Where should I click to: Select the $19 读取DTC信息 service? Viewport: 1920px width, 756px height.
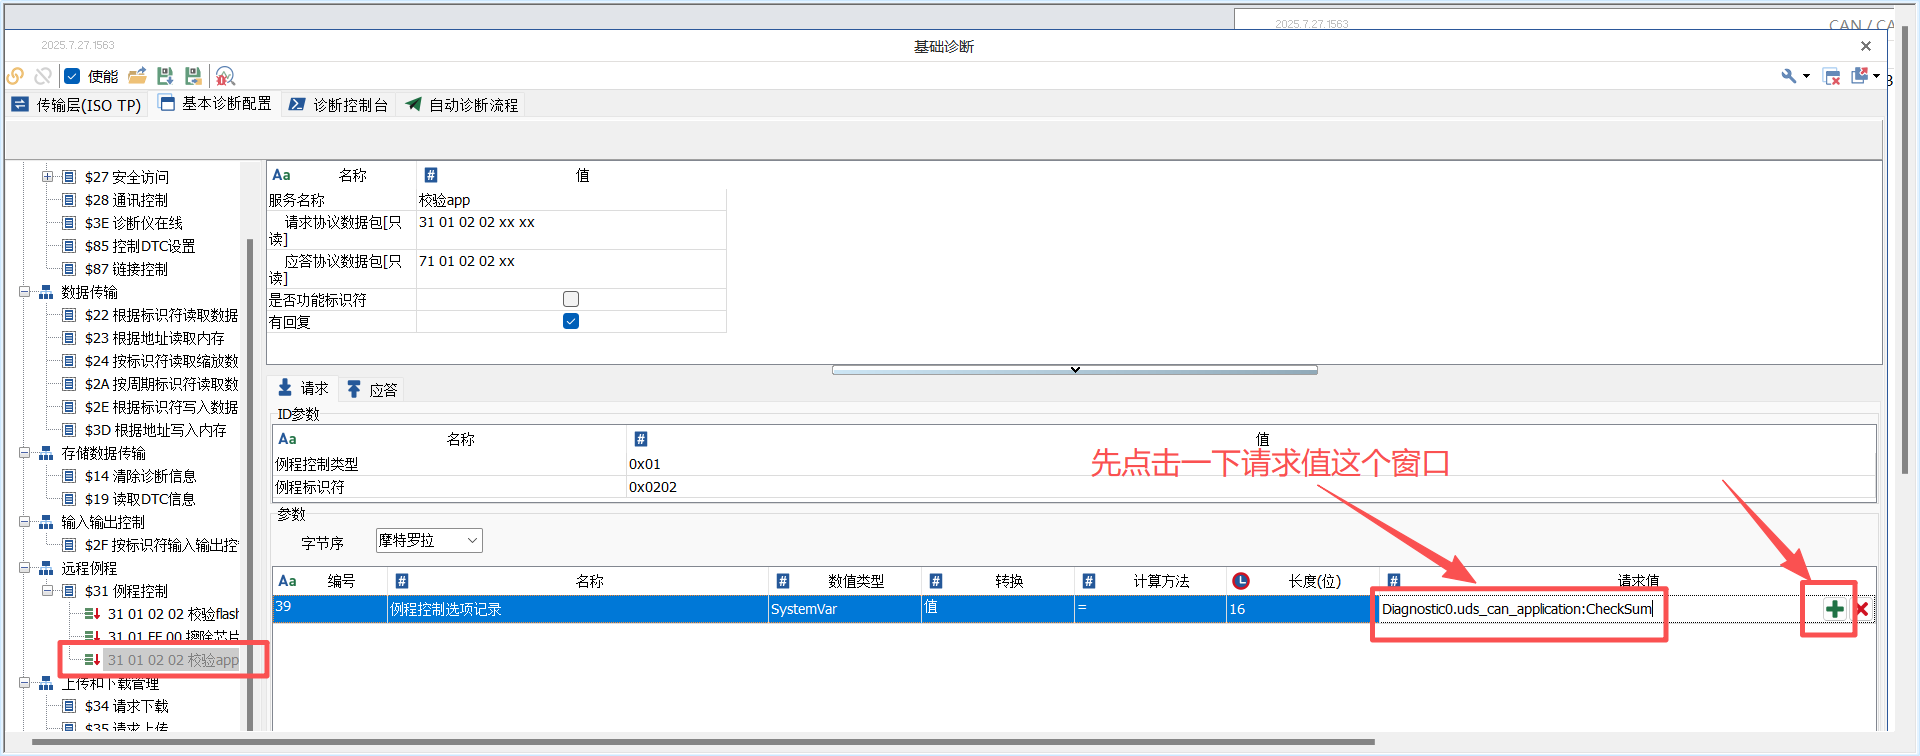[139, 499]
